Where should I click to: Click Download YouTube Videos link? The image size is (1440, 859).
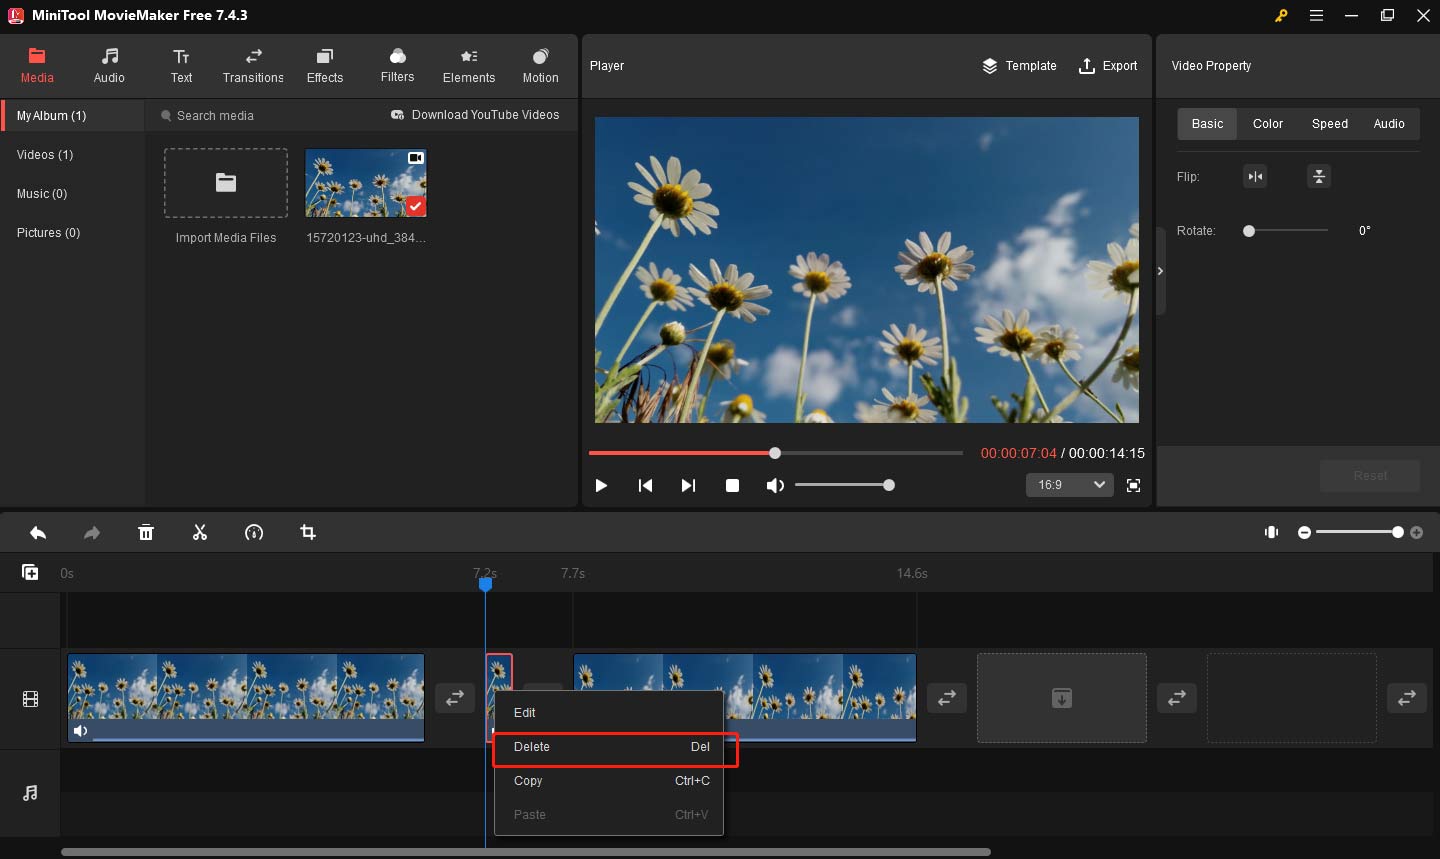point(475,115)
